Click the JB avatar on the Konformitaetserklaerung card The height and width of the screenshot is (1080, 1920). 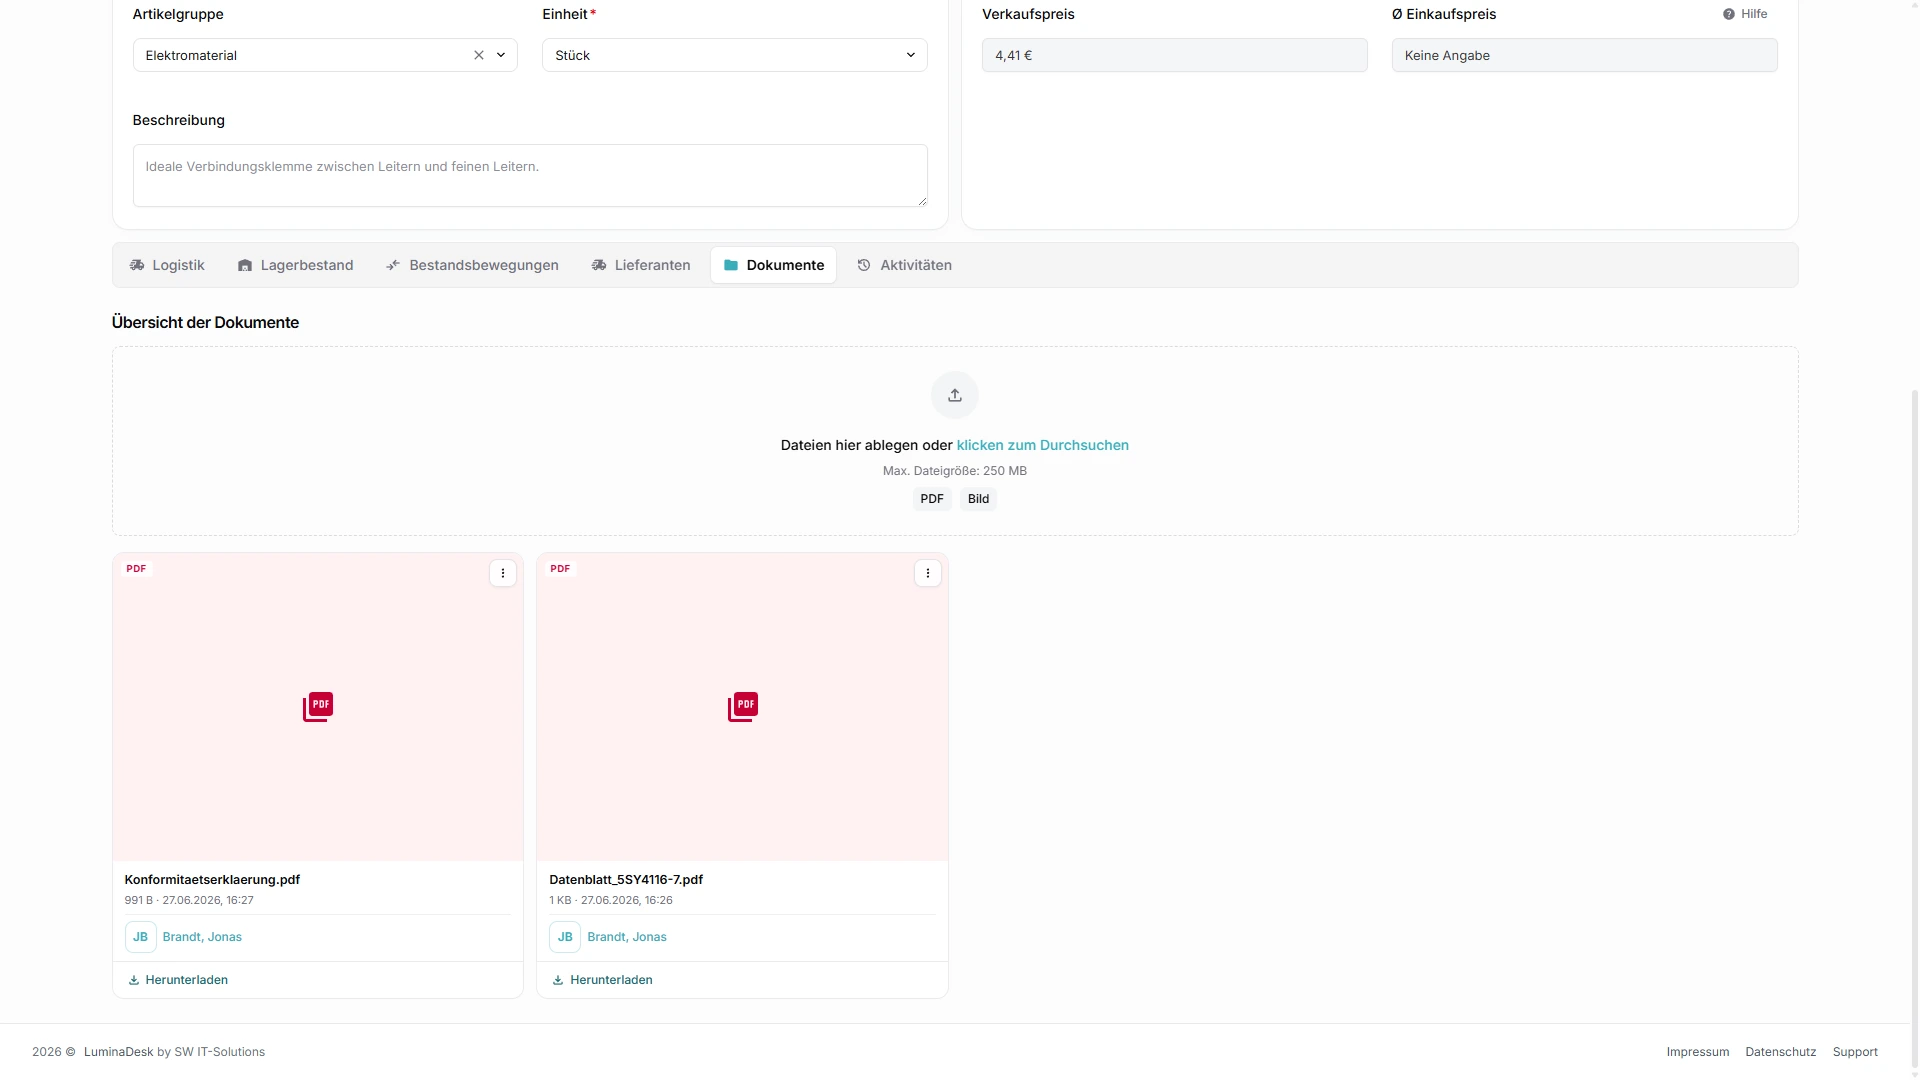[x=140, y=937]
